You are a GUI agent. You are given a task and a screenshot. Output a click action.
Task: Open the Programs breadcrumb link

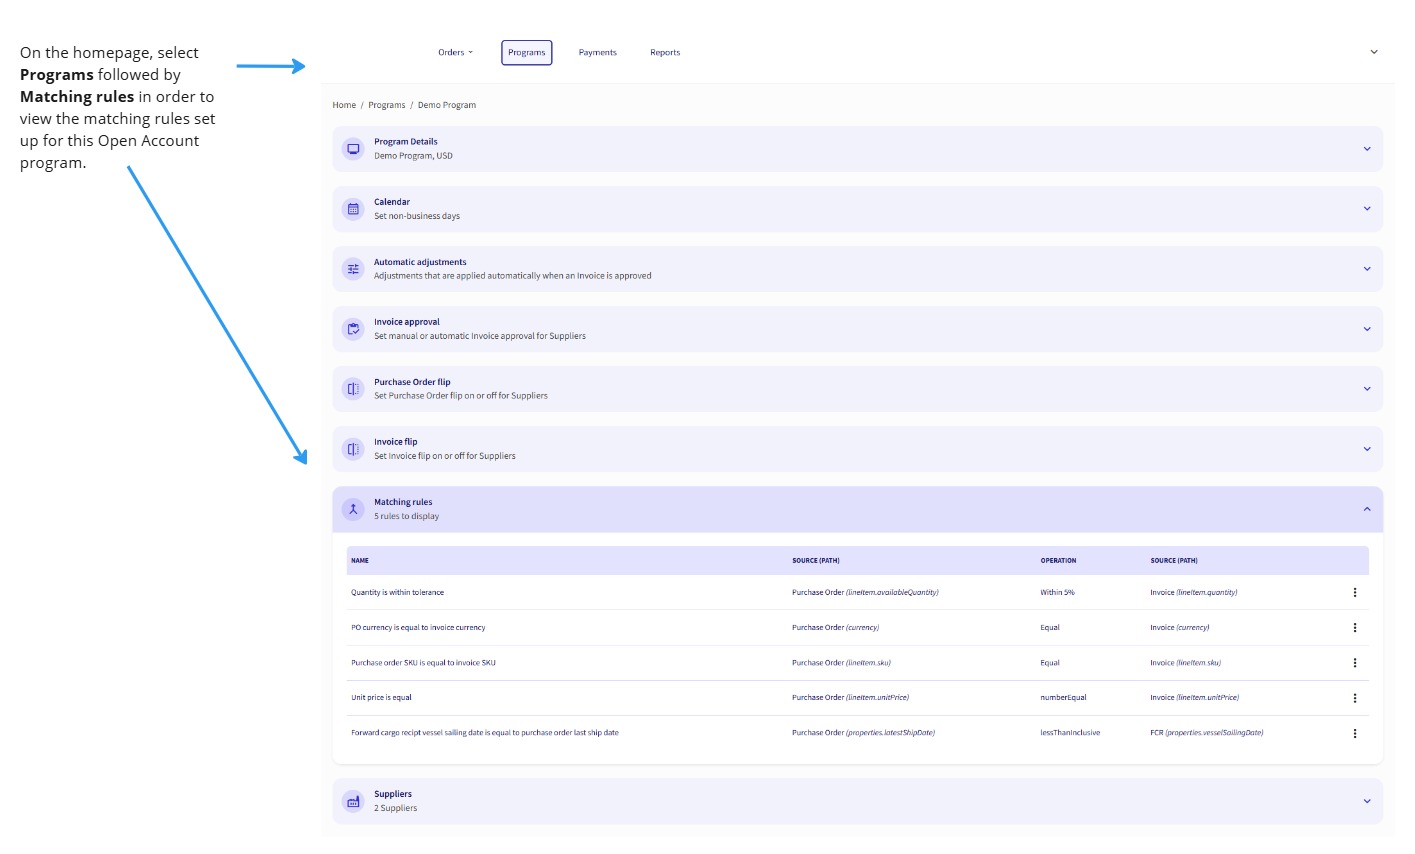pos(387,104)
